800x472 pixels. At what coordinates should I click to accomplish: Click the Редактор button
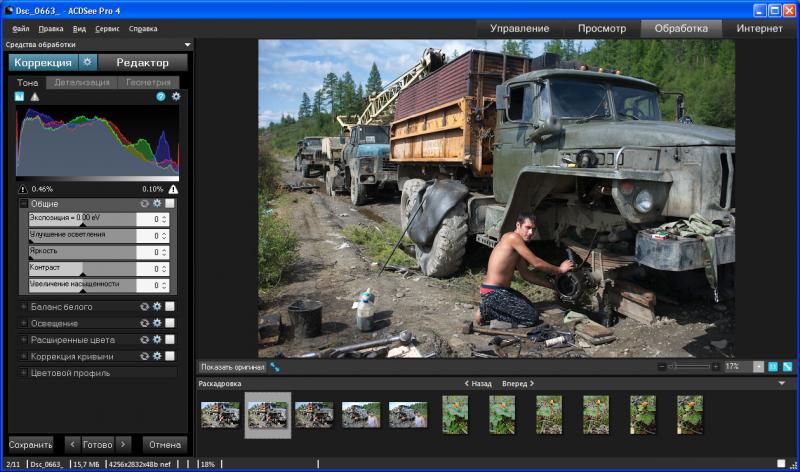click(142, 62)
